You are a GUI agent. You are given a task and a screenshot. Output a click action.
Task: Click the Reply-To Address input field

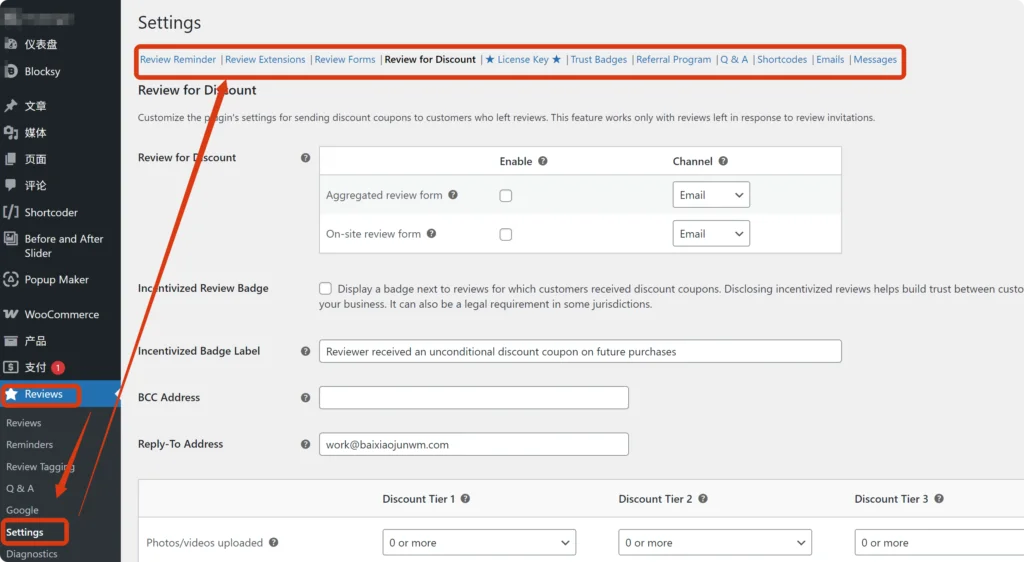point(473,444)
